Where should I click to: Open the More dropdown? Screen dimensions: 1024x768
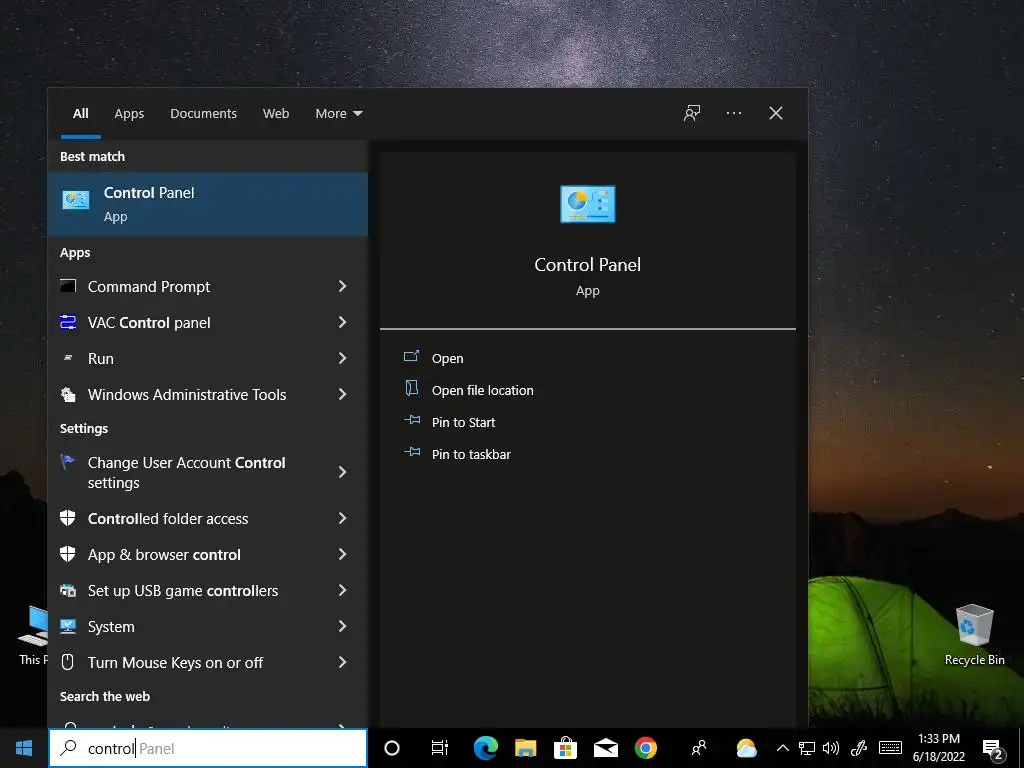pyautogui.click(x=338, y=114)
